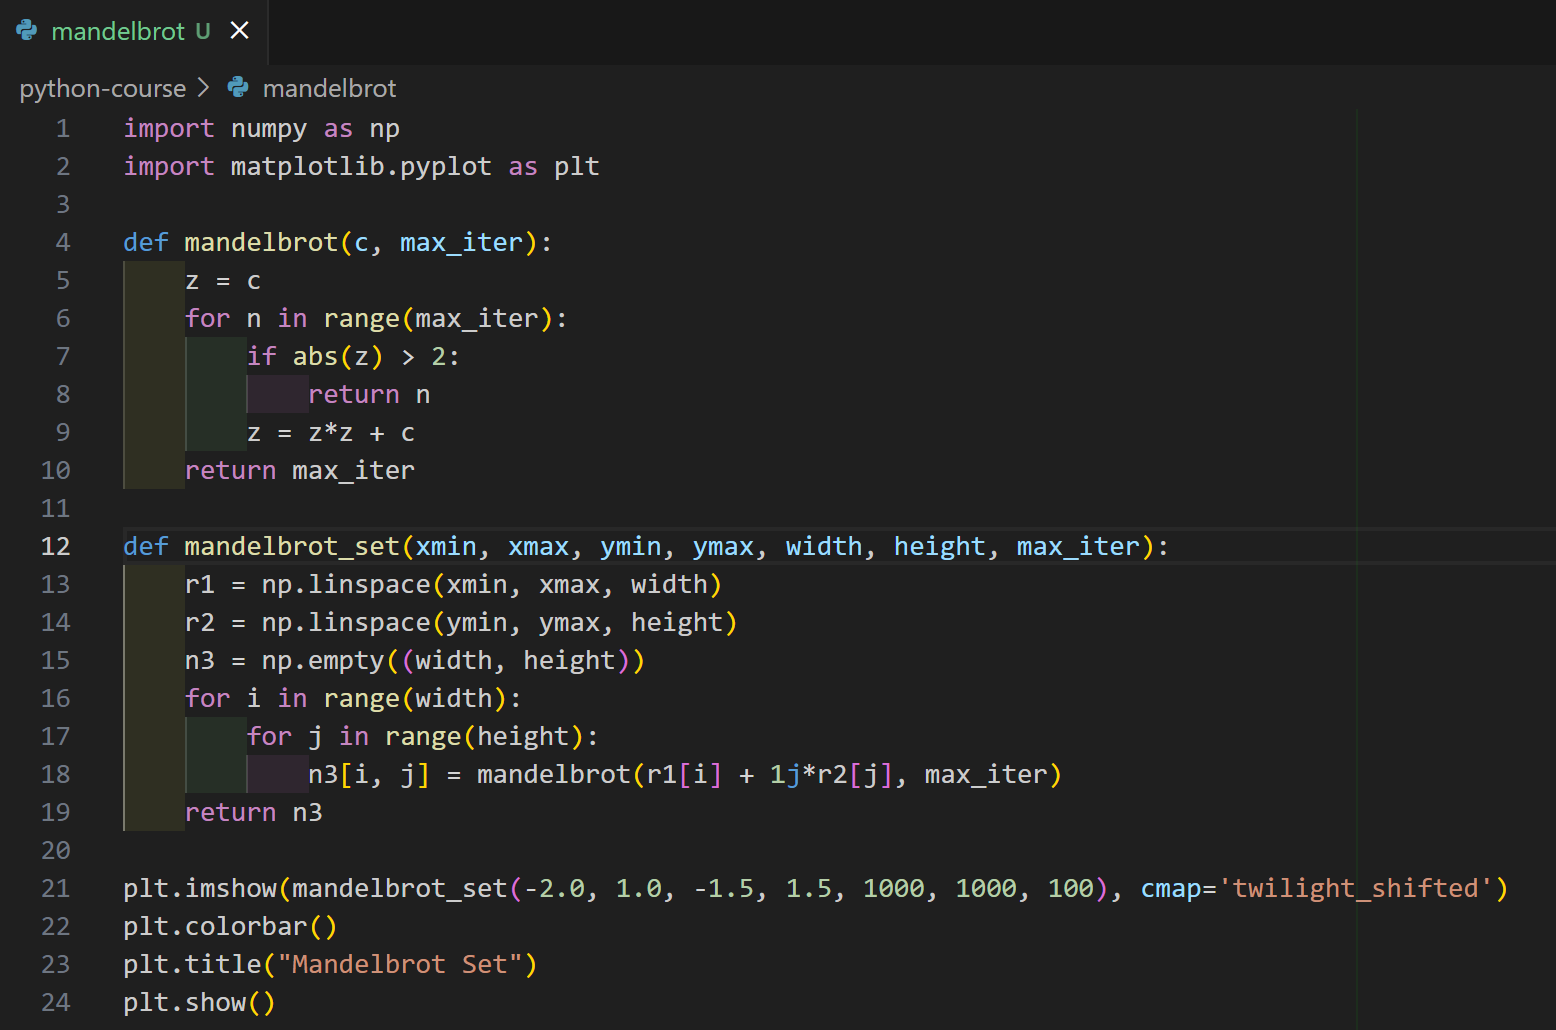Viewport: 1556px width, 1030px height.
Task: Click line number 12 in gutter
Action: coord(56,546)
